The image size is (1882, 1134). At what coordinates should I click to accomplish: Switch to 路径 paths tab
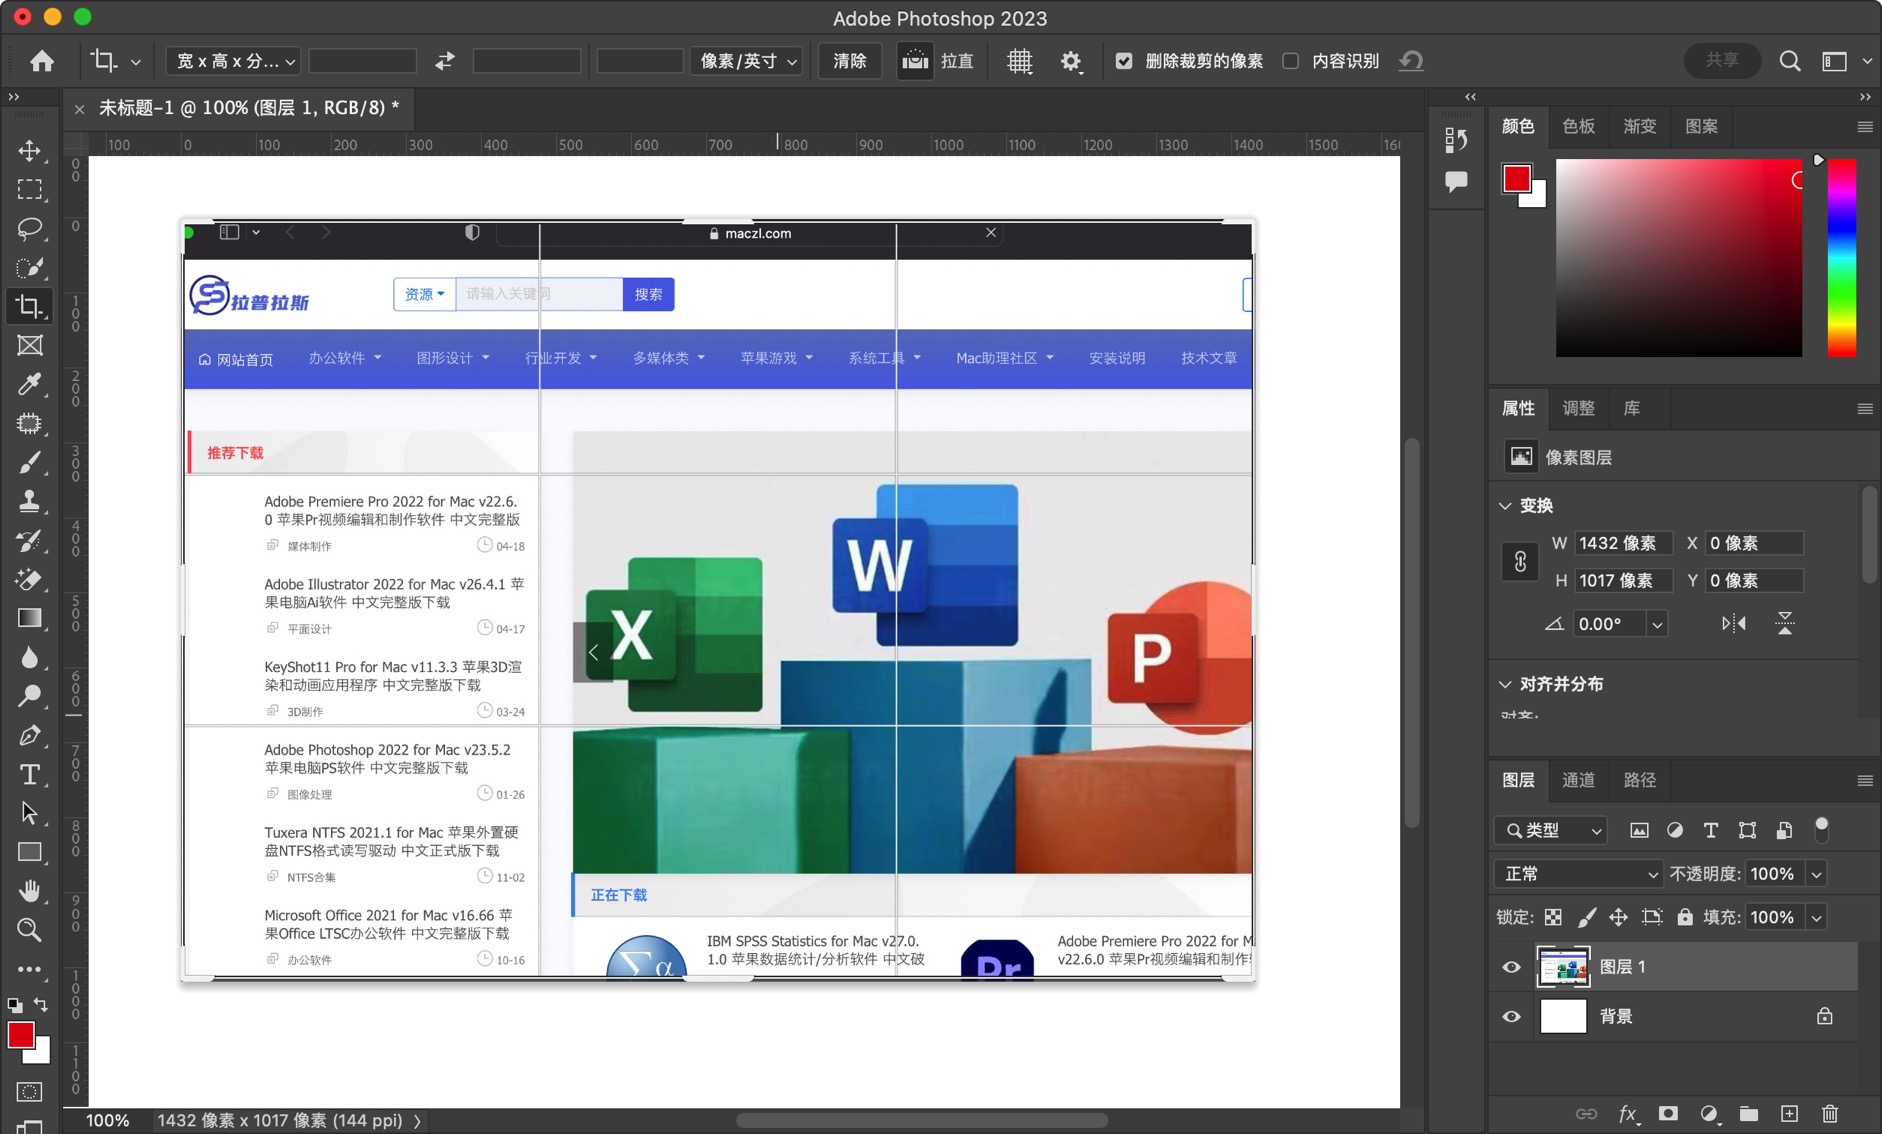1639,780
